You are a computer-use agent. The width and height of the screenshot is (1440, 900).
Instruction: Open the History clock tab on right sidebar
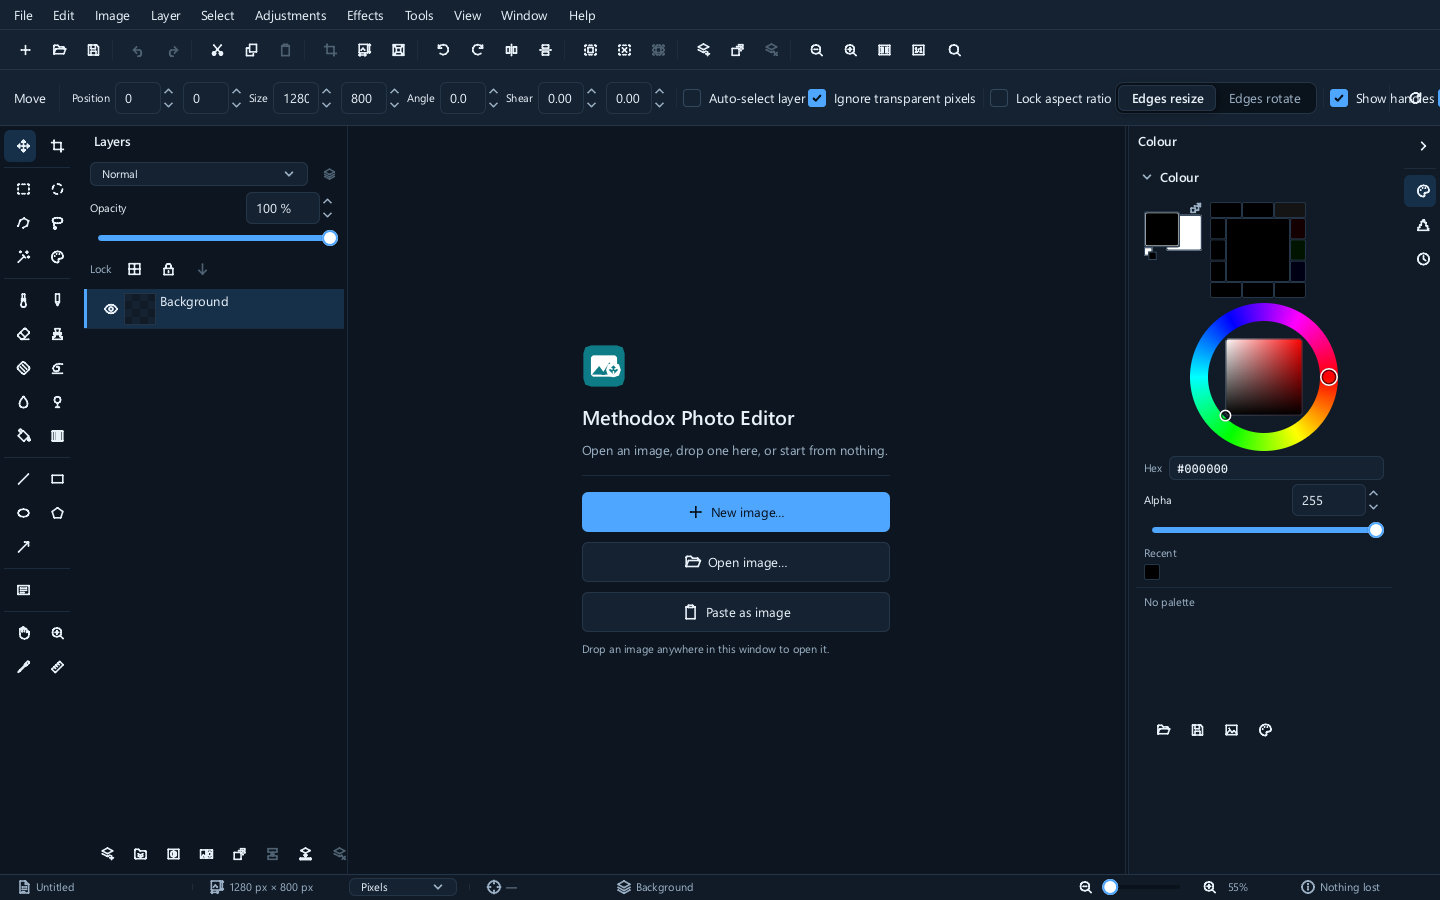pos(1422,259)
